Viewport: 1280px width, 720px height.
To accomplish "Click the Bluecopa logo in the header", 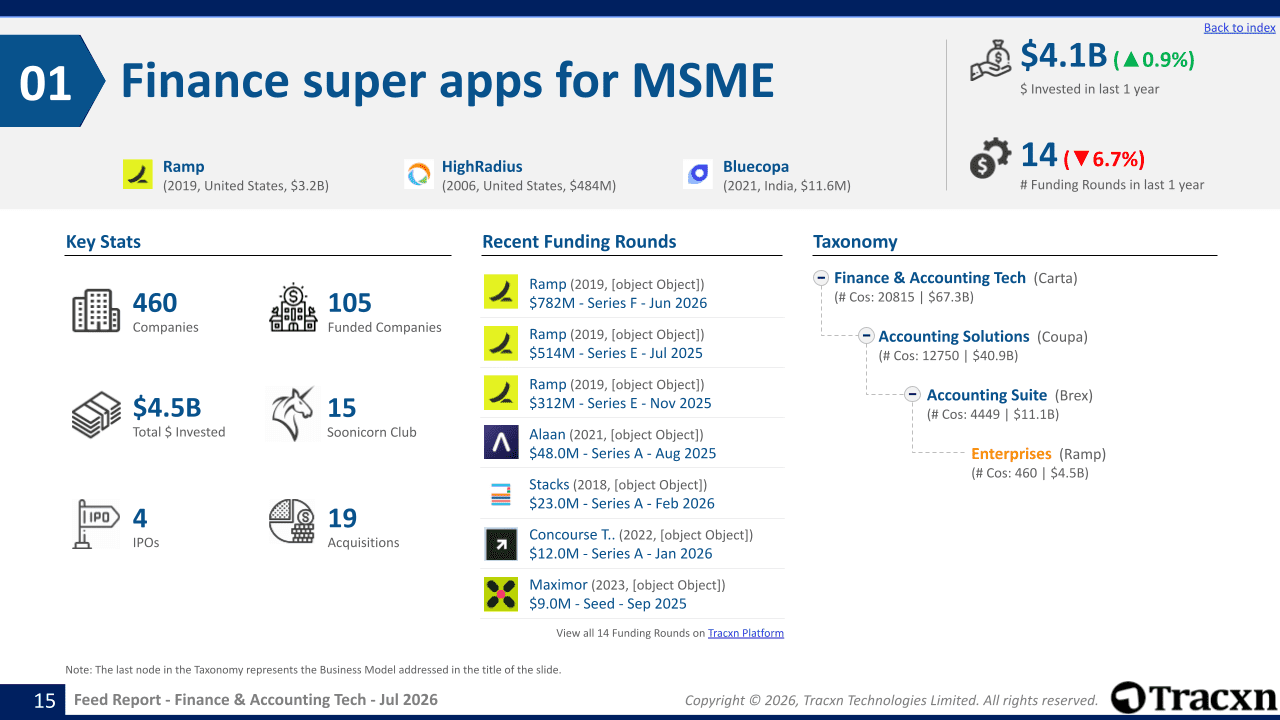I will point(698,174).
